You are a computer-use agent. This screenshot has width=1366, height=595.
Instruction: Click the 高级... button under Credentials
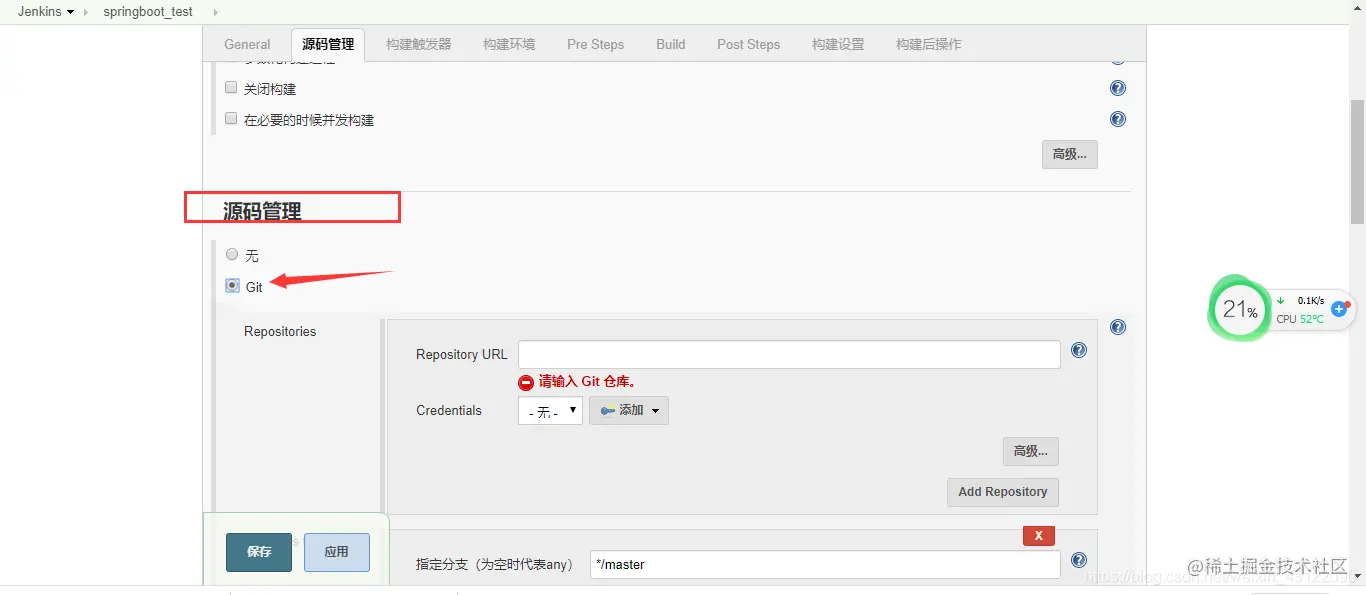1031,451
